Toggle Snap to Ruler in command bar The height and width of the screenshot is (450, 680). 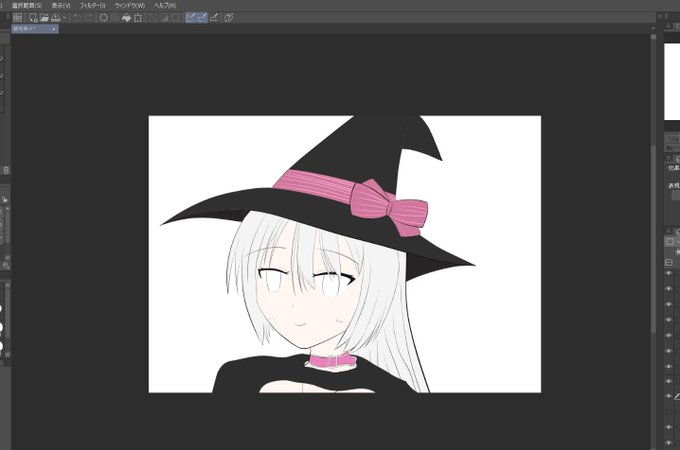pyautogui.click(x=190, y=17)
